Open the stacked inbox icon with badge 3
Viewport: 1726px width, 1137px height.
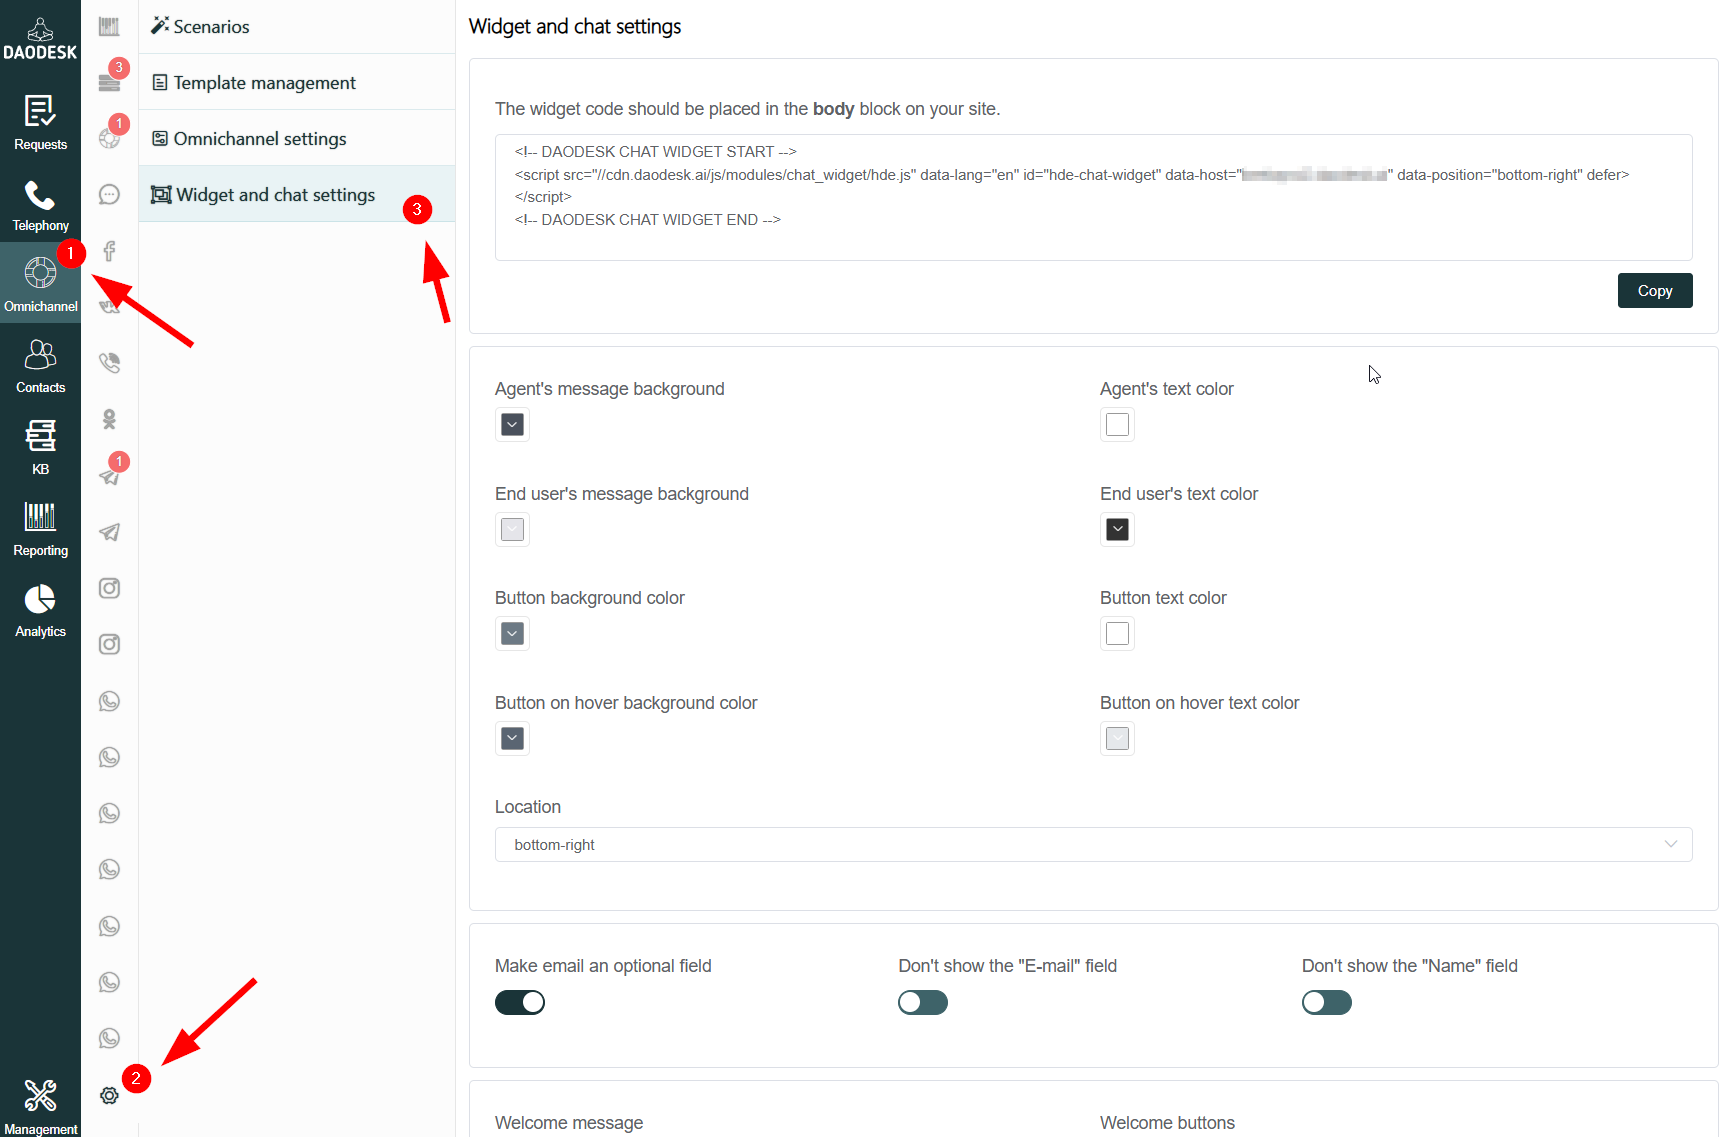109,82
